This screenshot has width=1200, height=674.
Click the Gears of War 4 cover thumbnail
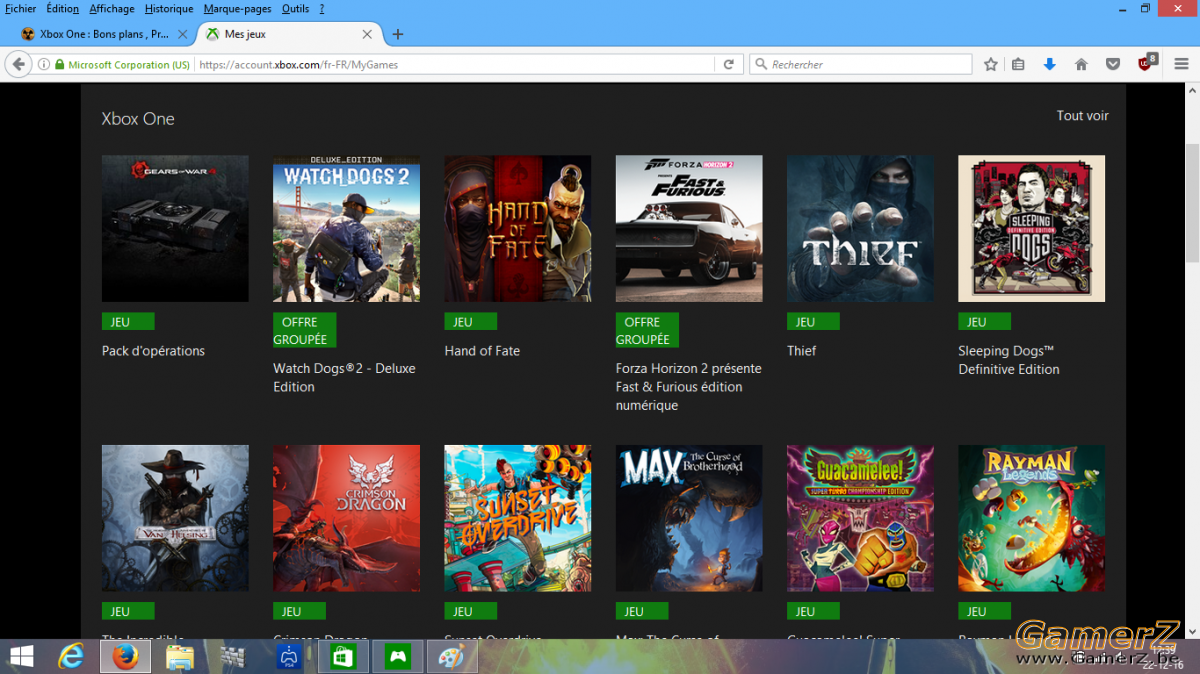pos(175,228)
